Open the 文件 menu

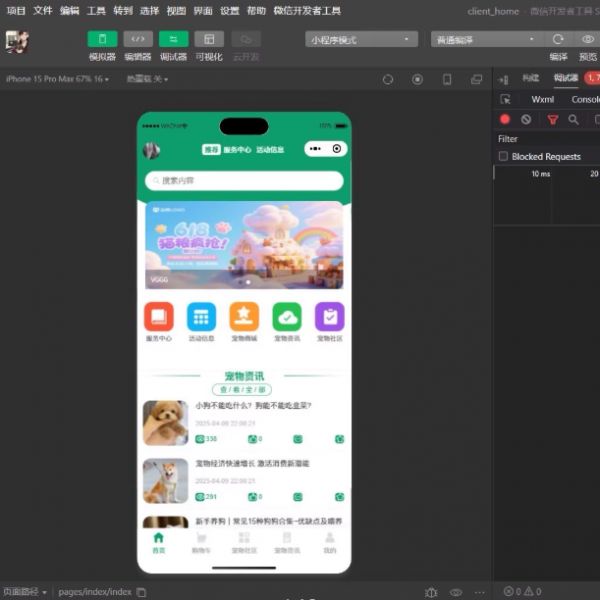(x=42, y=11)
